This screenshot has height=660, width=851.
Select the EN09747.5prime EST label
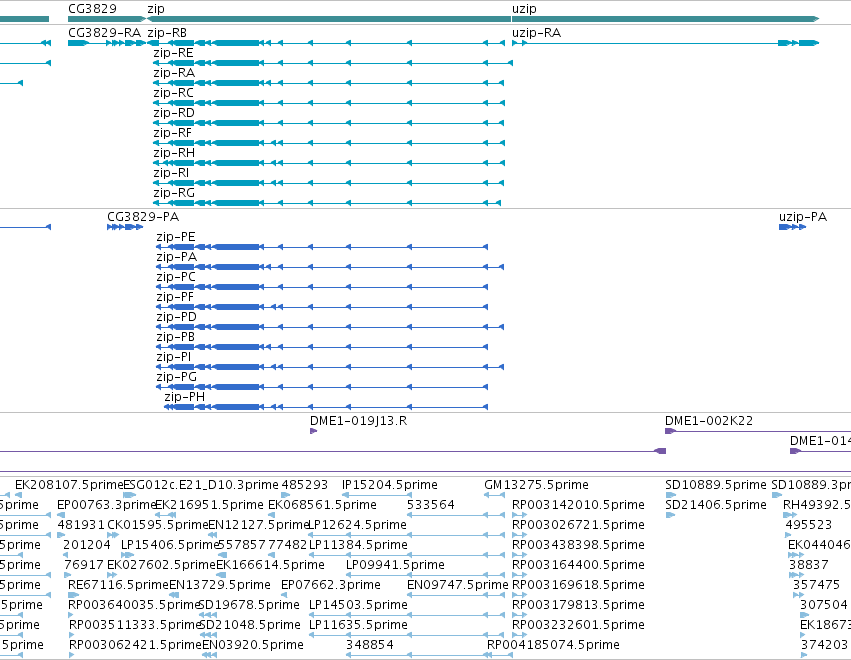click(x=458, y=585)
